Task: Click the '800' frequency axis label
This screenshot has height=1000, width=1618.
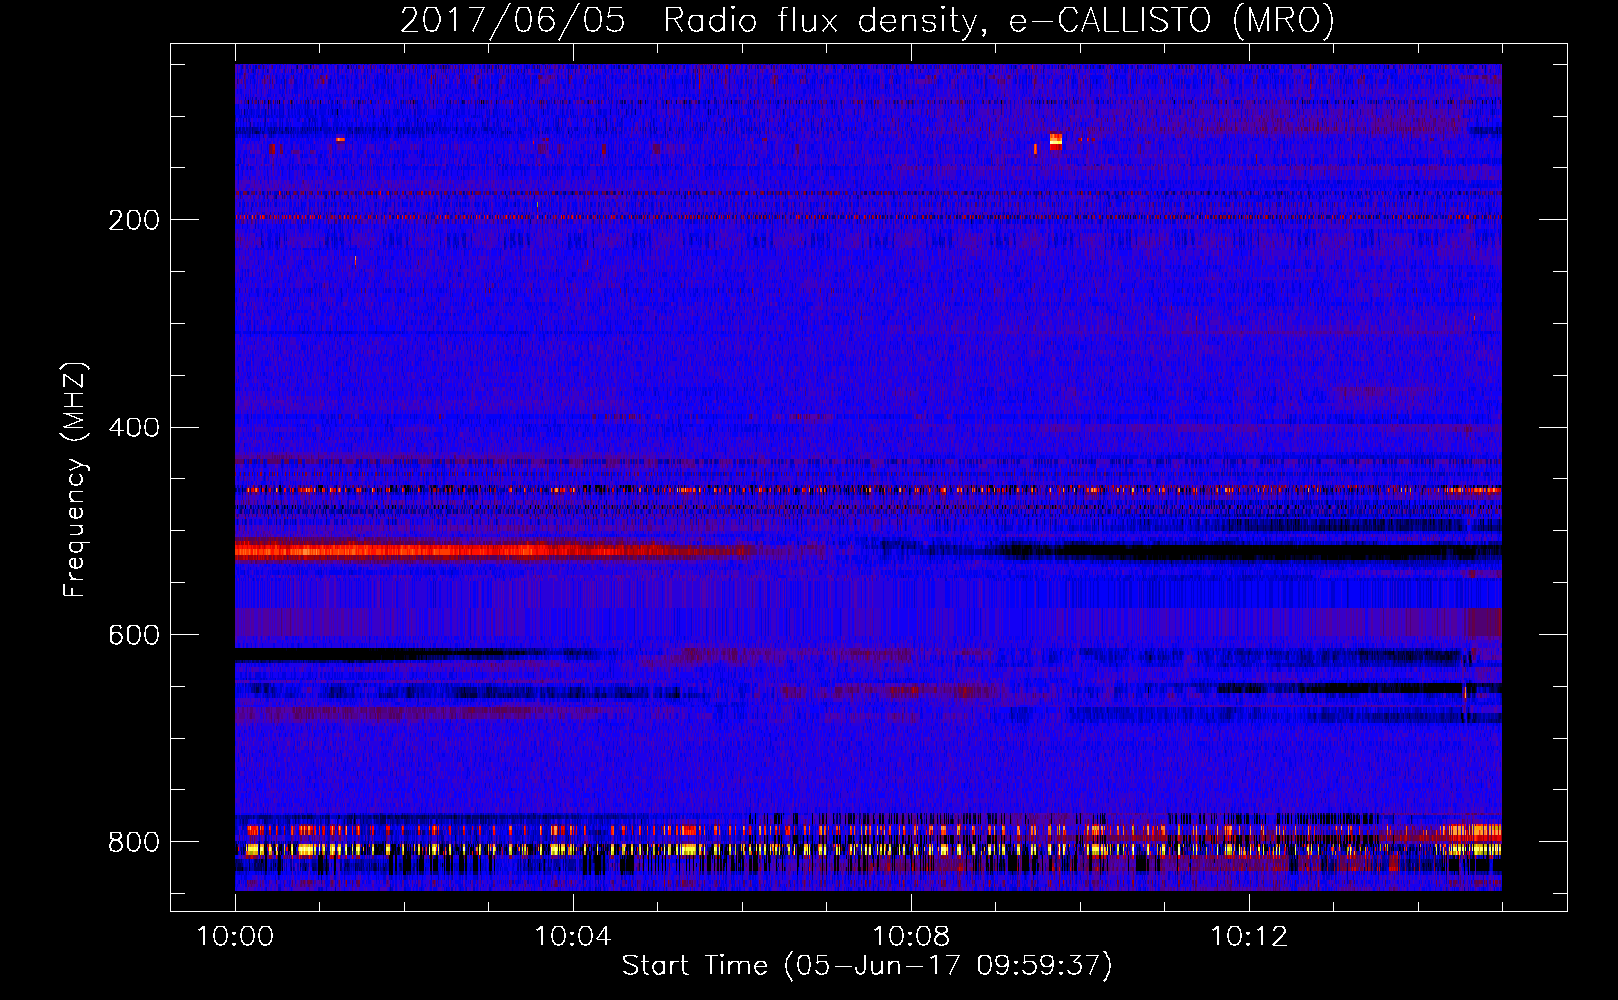Action: point(134,842)
